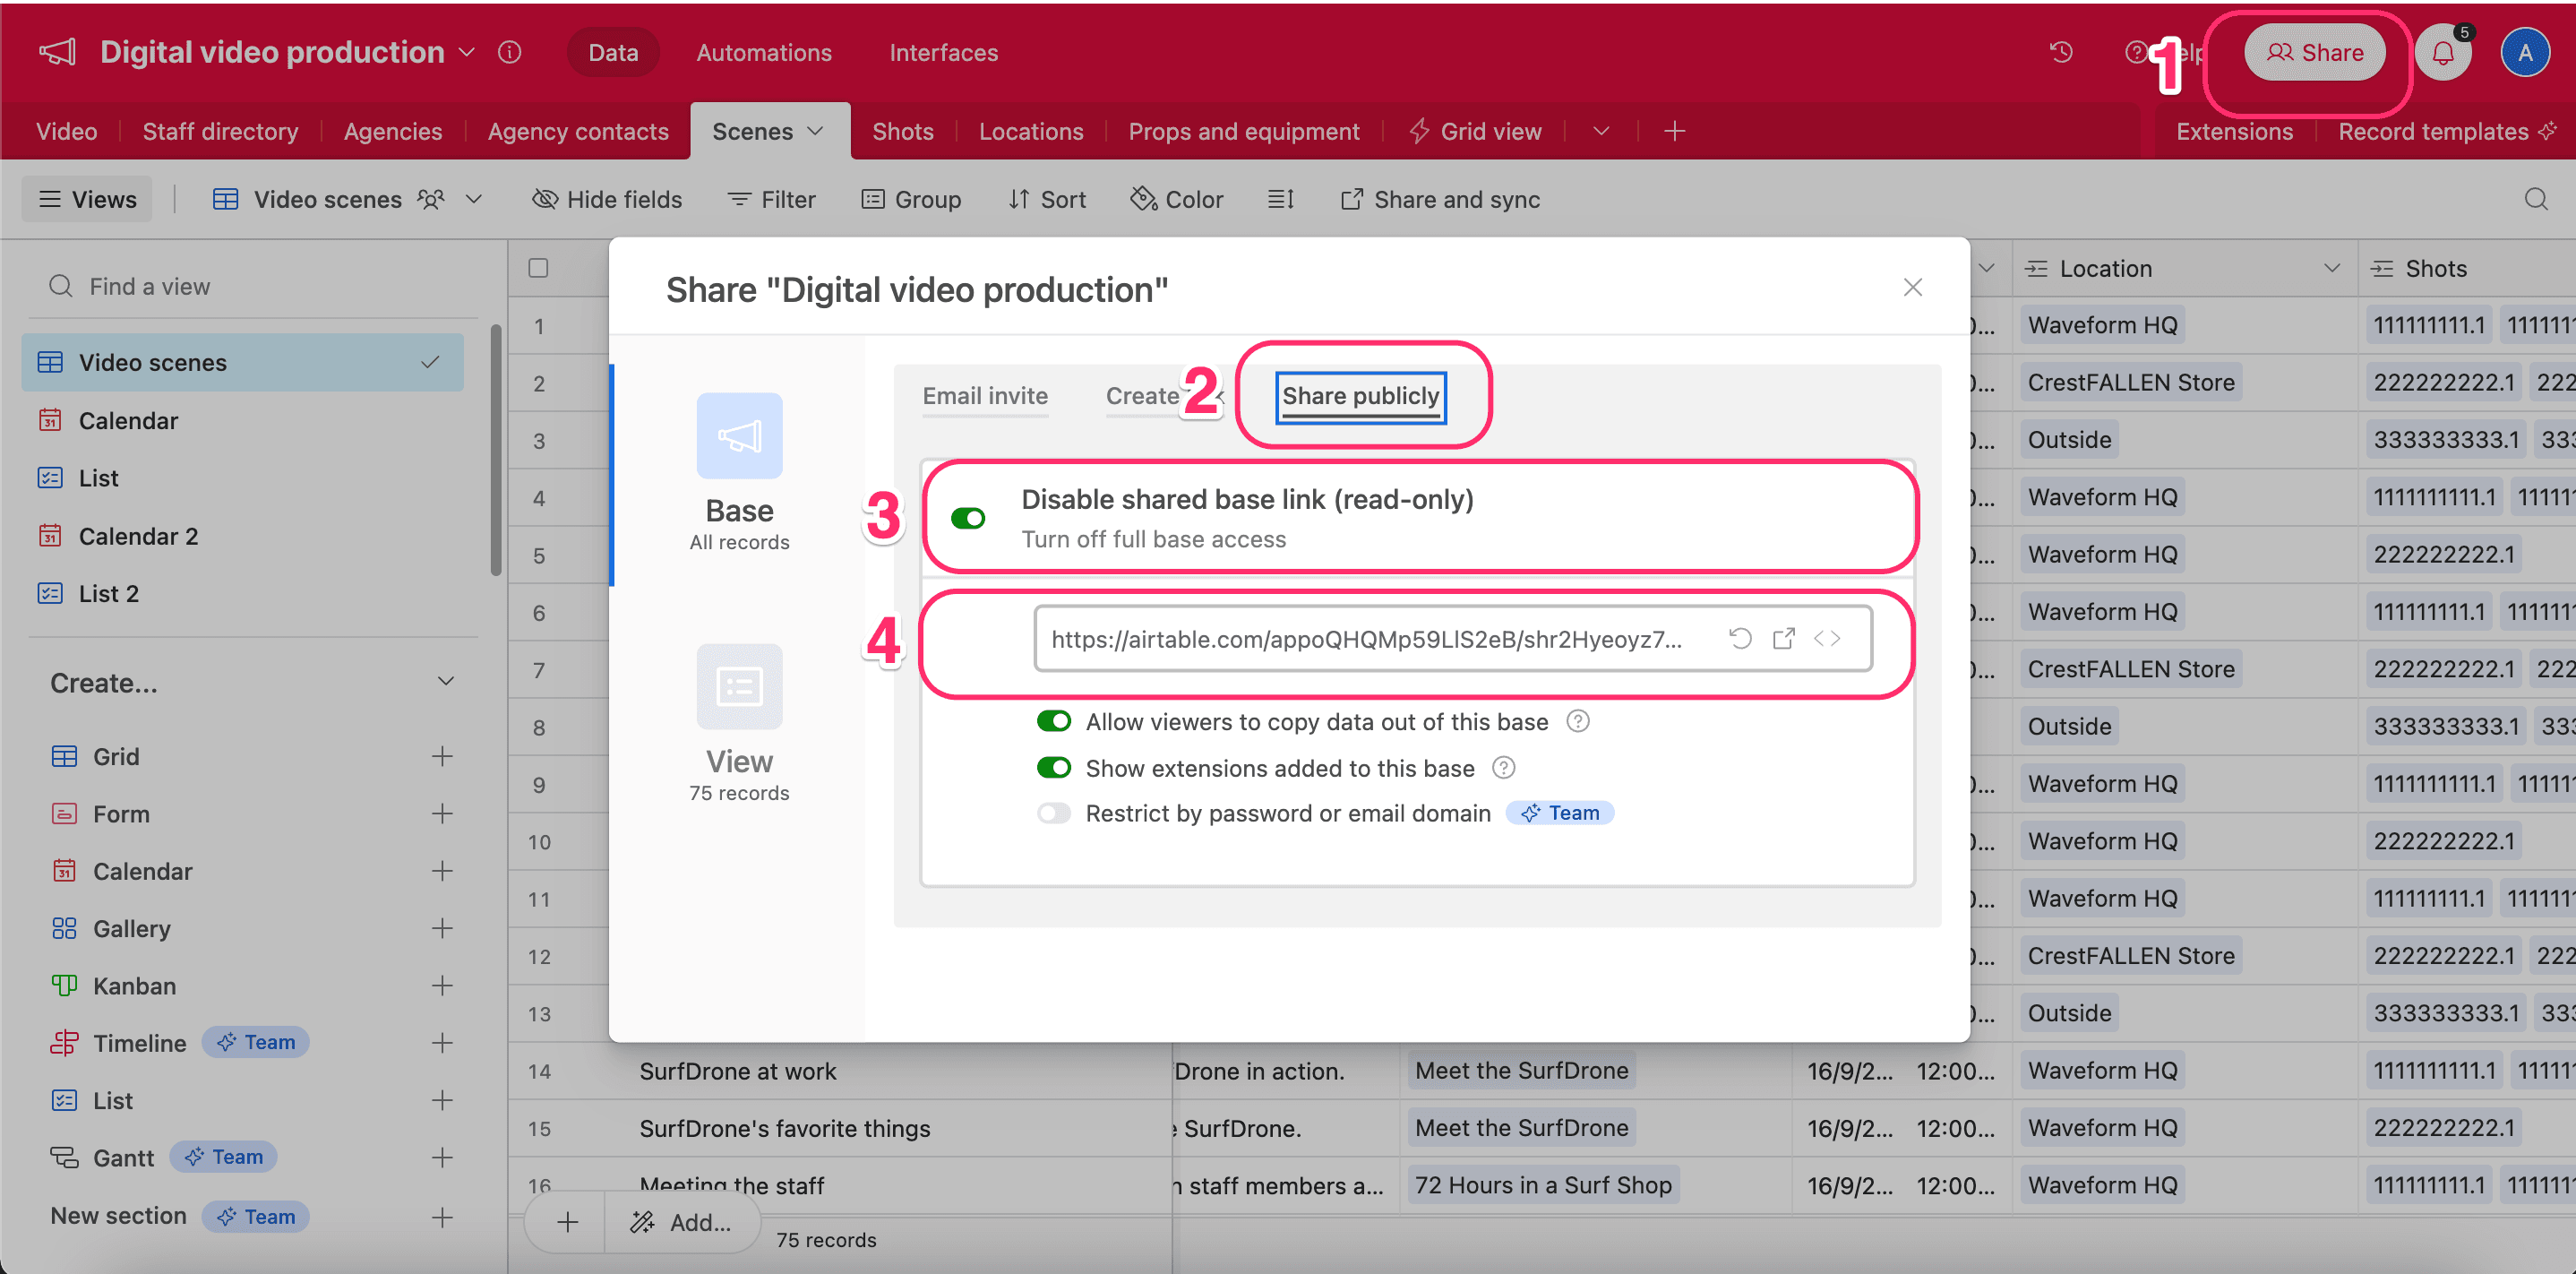This screenshot has width=2576, height=1274.
Task: Toggle Allow viewers to copy data
Action: tap(1053, 721)
